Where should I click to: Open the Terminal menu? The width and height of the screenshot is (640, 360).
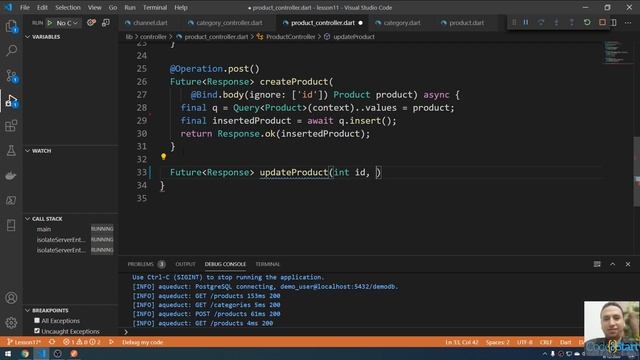155,7
